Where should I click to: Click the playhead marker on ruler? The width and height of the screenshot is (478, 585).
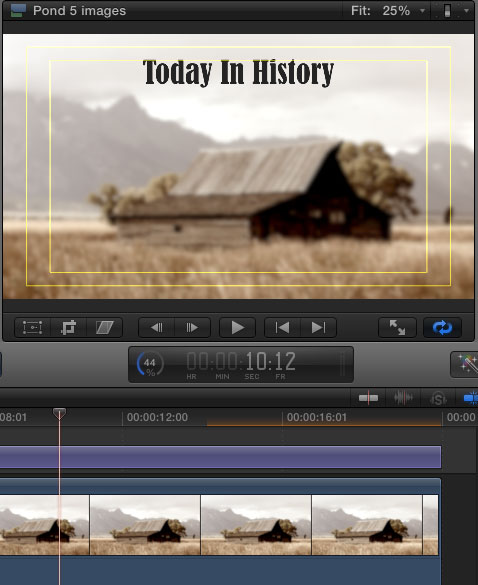pos(59,413)
